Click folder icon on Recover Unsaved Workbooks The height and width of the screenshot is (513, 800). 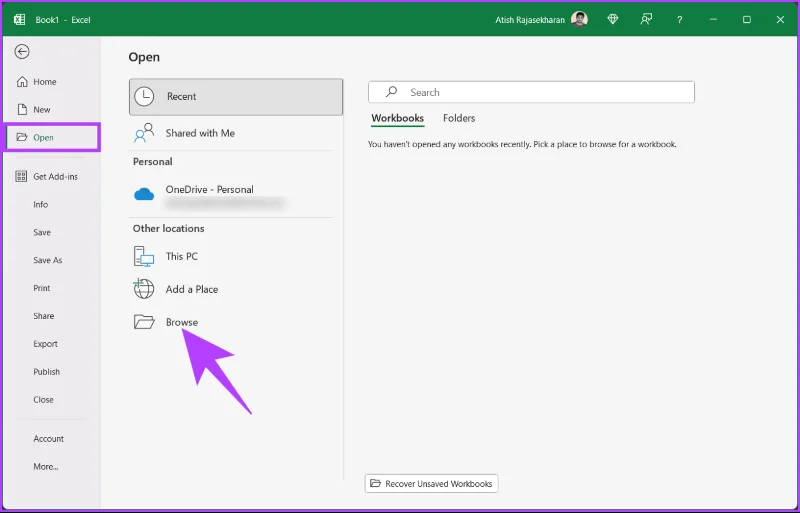tap(376, 483)
